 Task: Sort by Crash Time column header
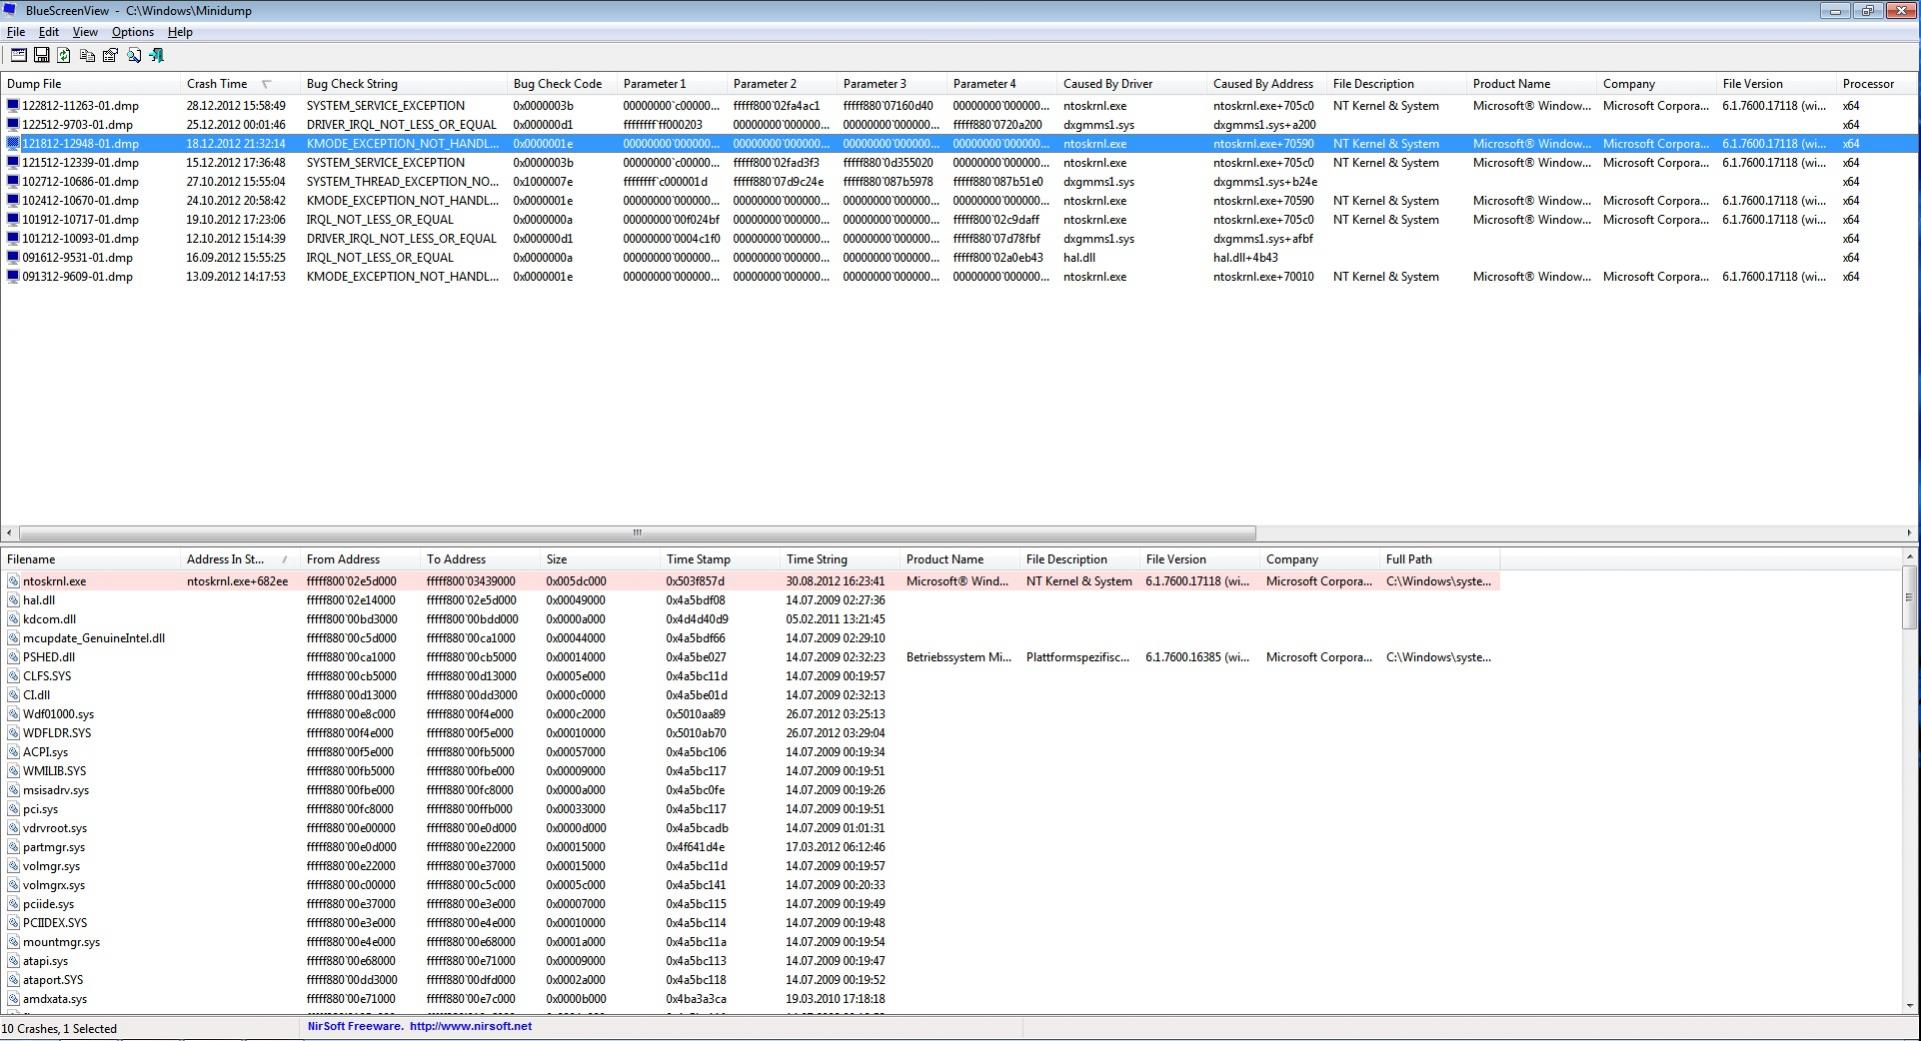pyautogui.click(x=240, y=84)
